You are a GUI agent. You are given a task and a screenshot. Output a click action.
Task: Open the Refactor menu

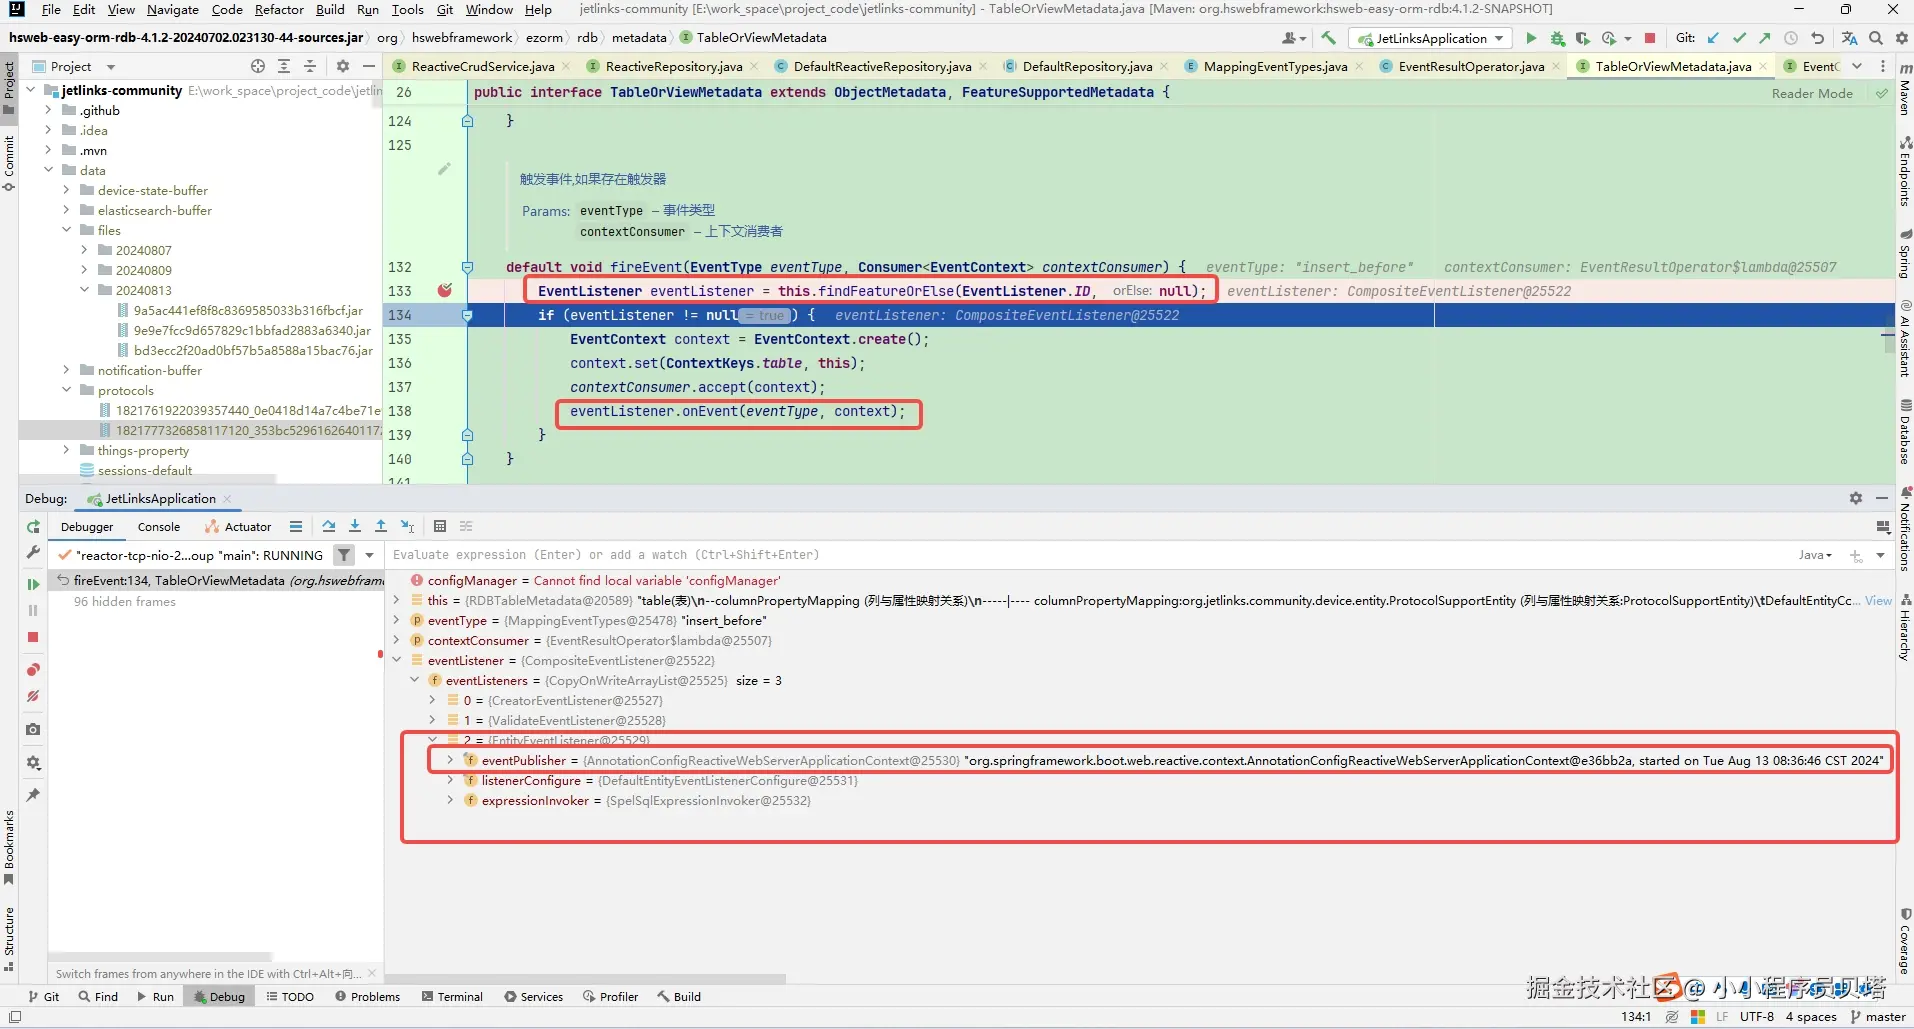279,9
